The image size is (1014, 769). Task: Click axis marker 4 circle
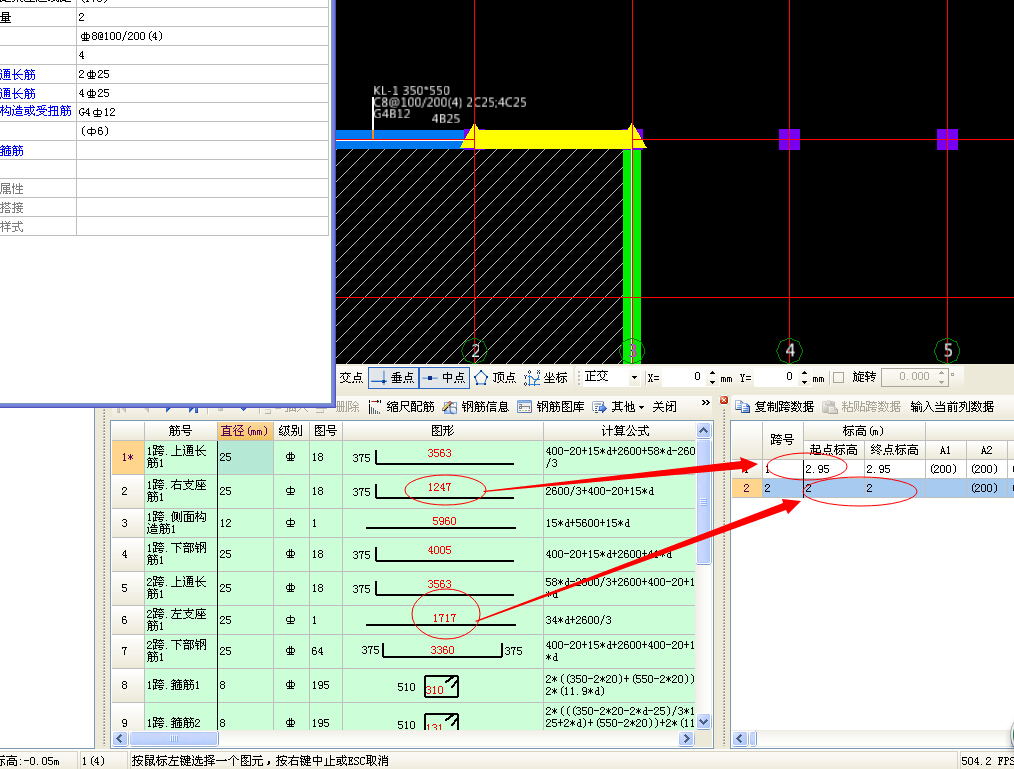coord(790,351)
